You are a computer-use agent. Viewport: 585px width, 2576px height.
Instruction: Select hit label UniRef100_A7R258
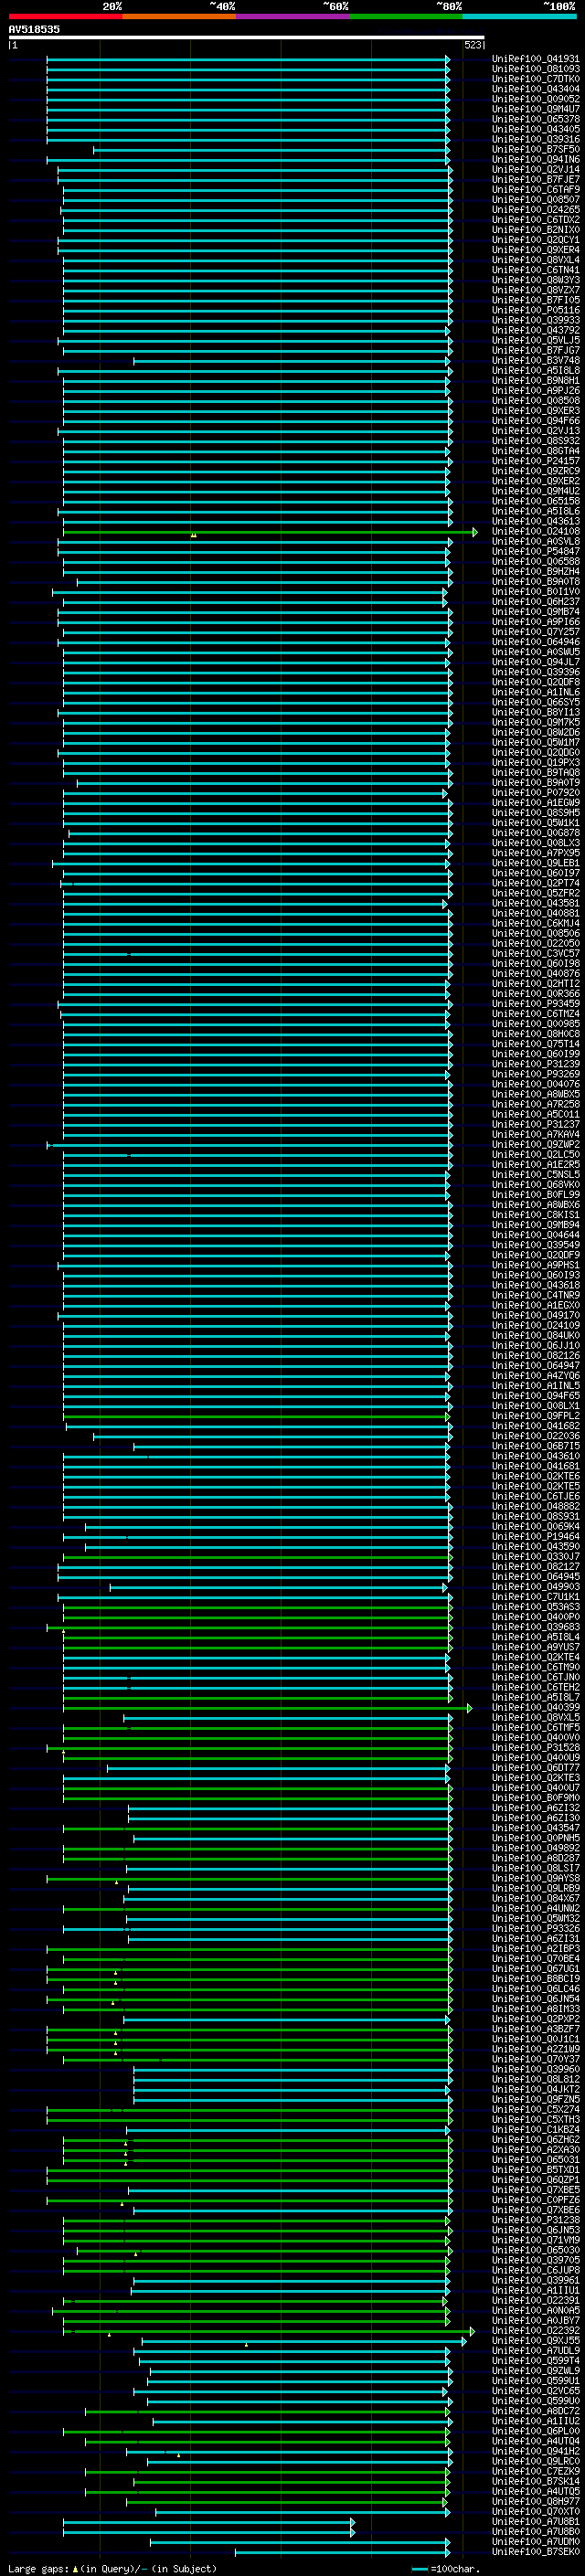[x=535, y=1104]
